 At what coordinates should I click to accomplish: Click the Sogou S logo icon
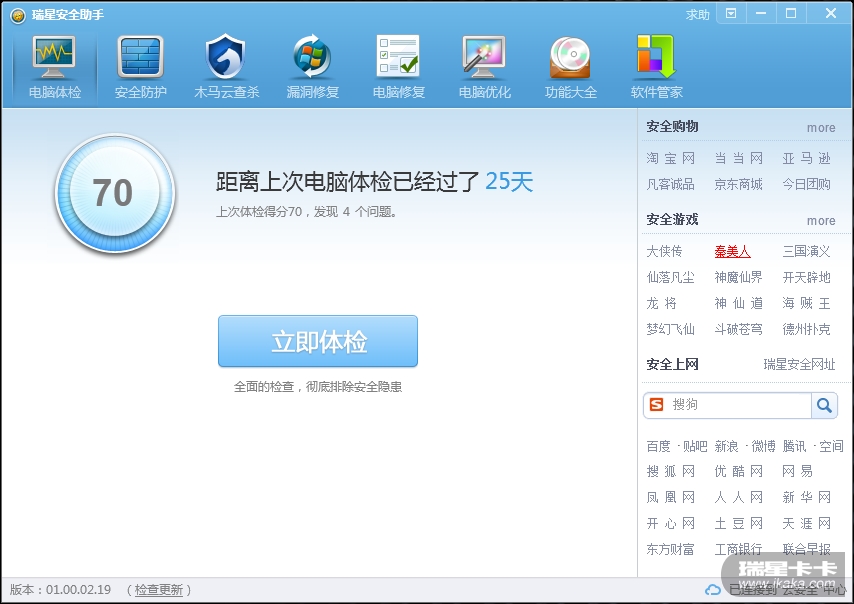[657, 404]
